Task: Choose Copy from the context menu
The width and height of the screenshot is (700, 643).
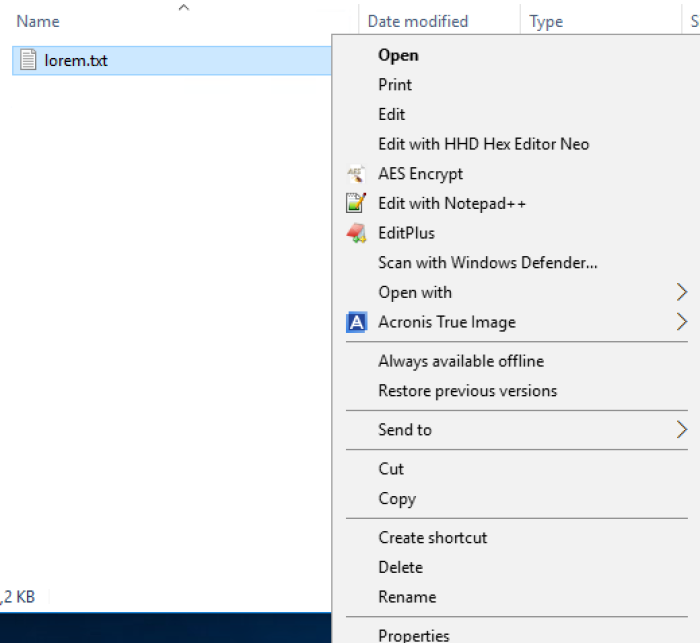Action: click(x=517, y=498)
